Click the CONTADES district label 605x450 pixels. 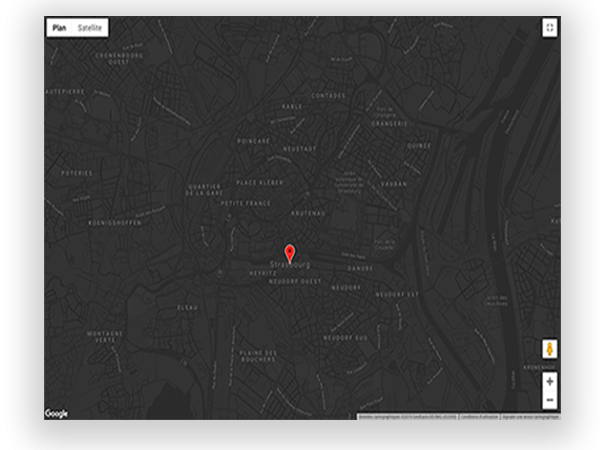328,96
